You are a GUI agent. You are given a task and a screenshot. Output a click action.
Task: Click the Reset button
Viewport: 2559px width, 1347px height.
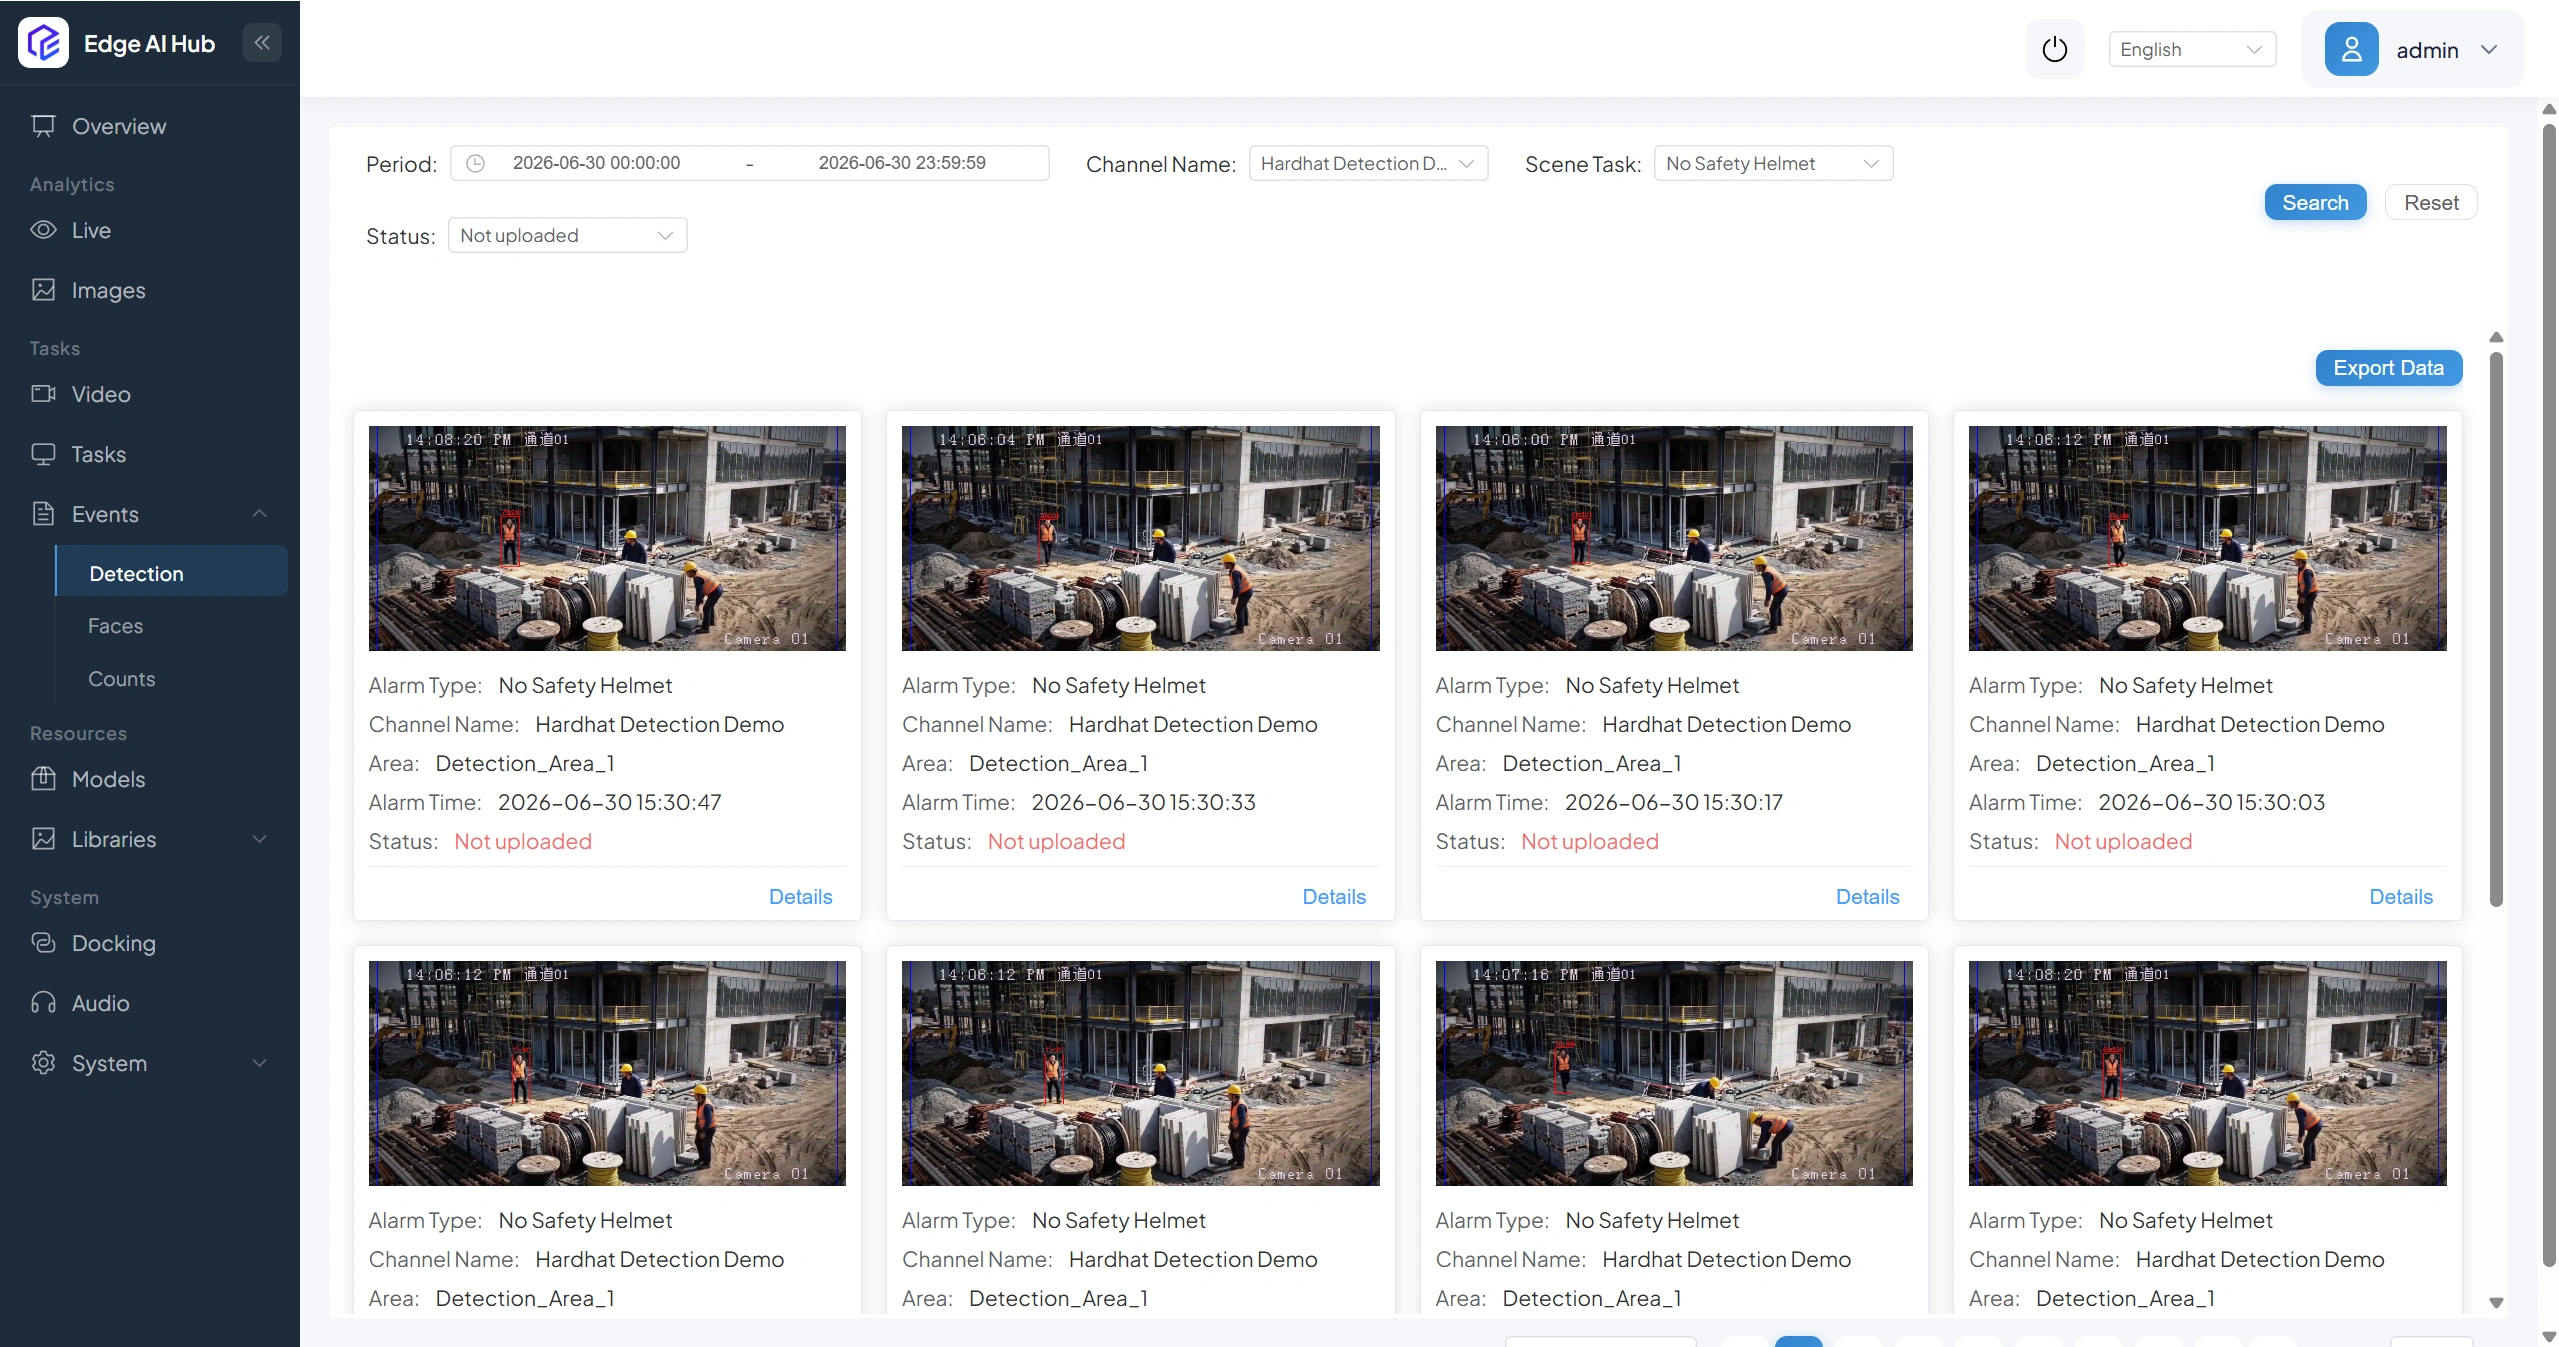pyautogui.click(x=2431, y=202)
